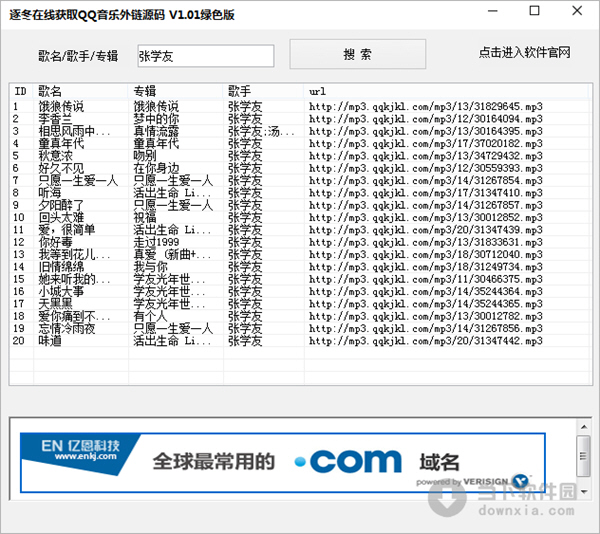Select song 好久不见

click(61, 168)
